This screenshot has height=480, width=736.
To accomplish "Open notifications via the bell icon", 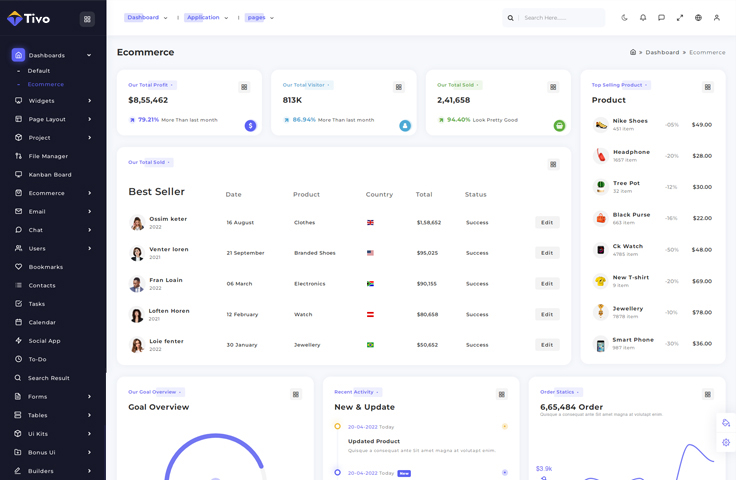I will click(x=643, y=18).
